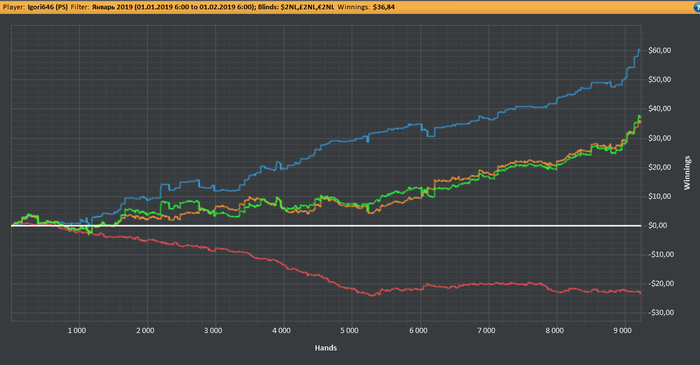Image resolution: width=700 pixels, height=365 pixels.
Task: Click the $40,00 y-axis label
Action: [x=660, y=108]
